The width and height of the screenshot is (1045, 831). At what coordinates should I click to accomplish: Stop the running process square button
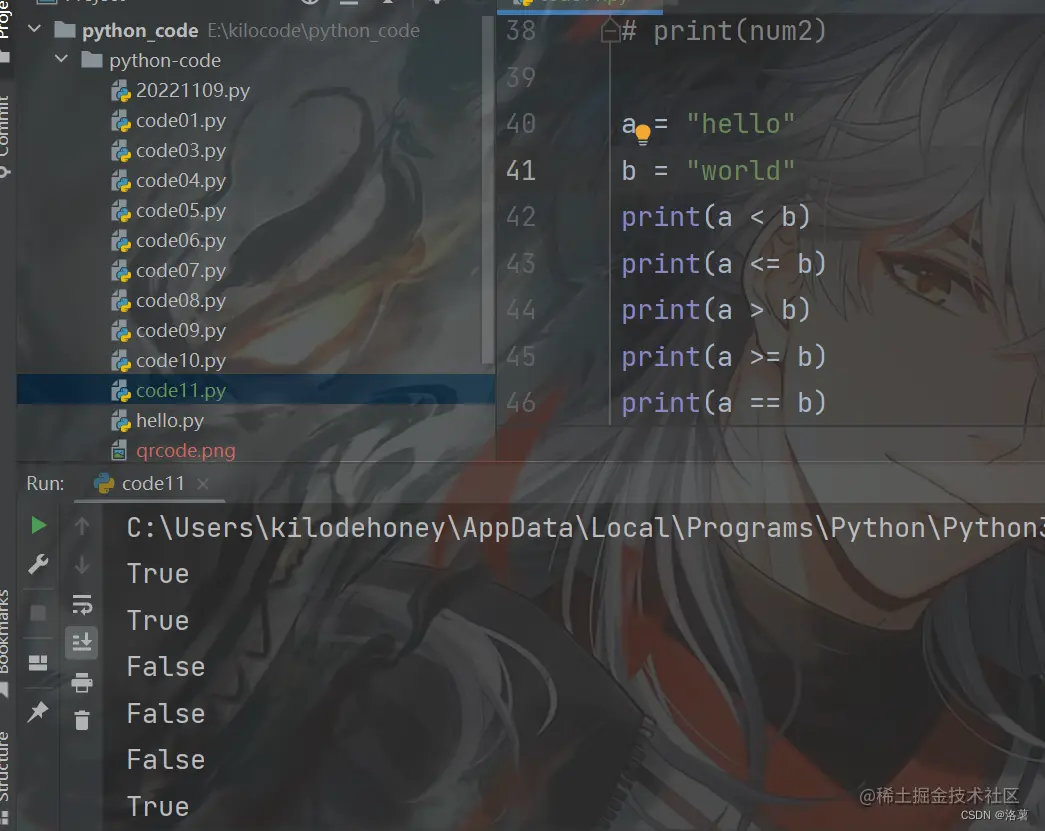tap(38, 613)
